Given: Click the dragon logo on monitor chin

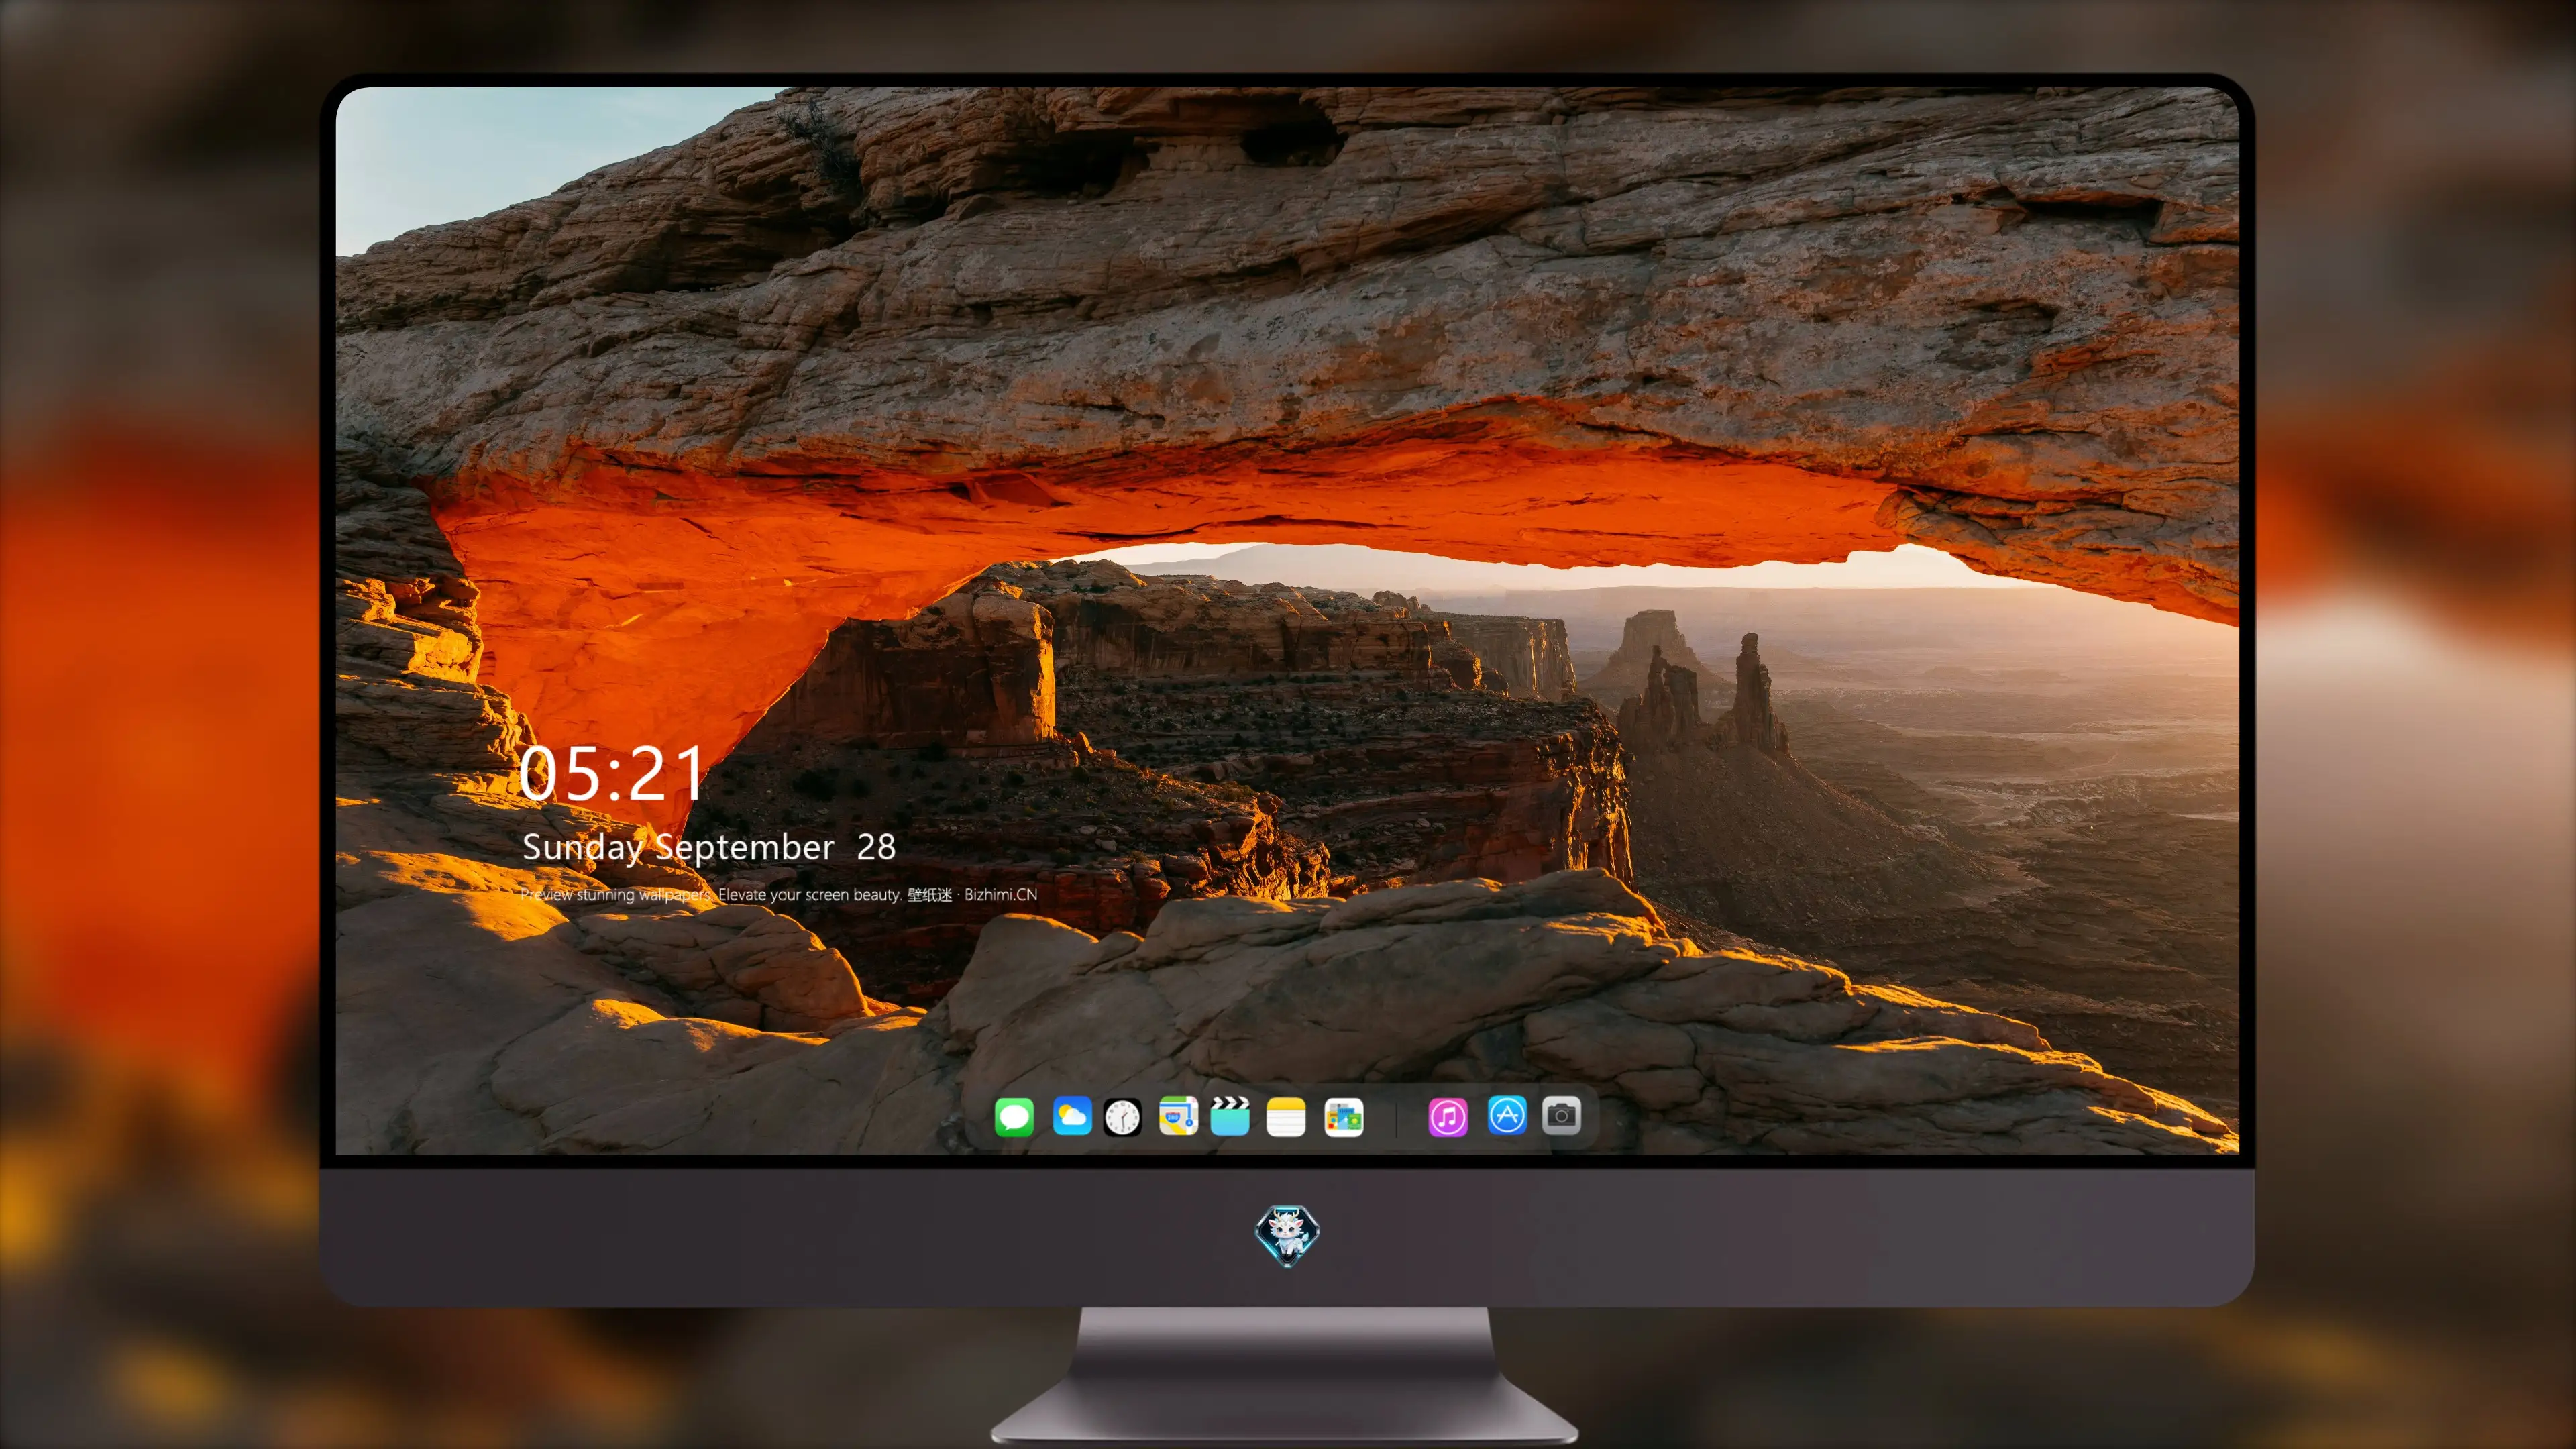Looking at the screenshot, I should (x=1287, y=1236).
